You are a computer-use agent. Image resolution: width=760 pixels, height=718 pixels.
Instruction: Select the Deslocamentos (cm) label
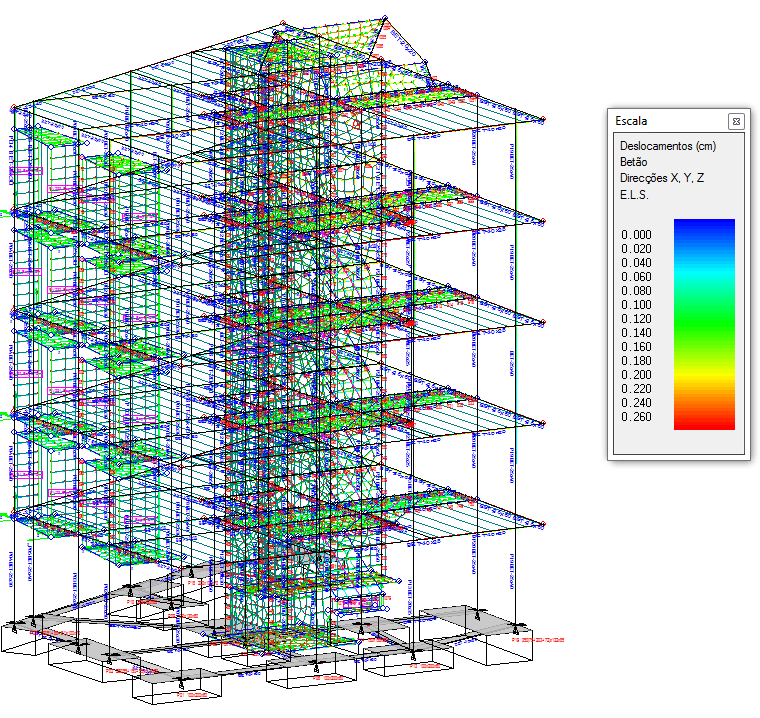coord(667,145)
